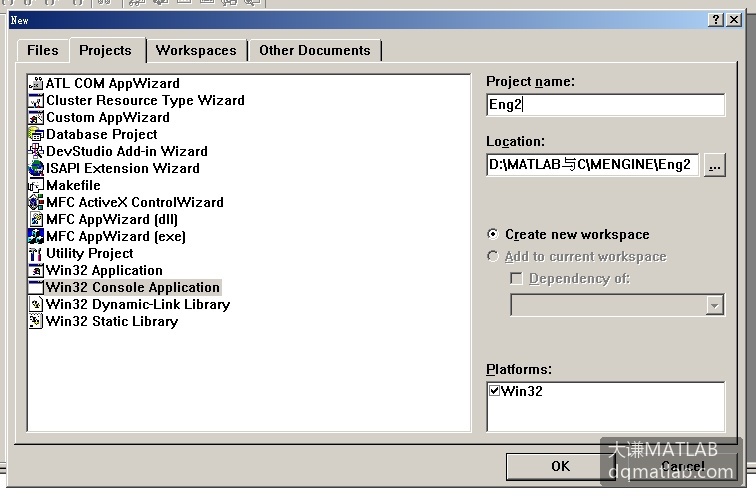Close the New dialog

[734, 20]
